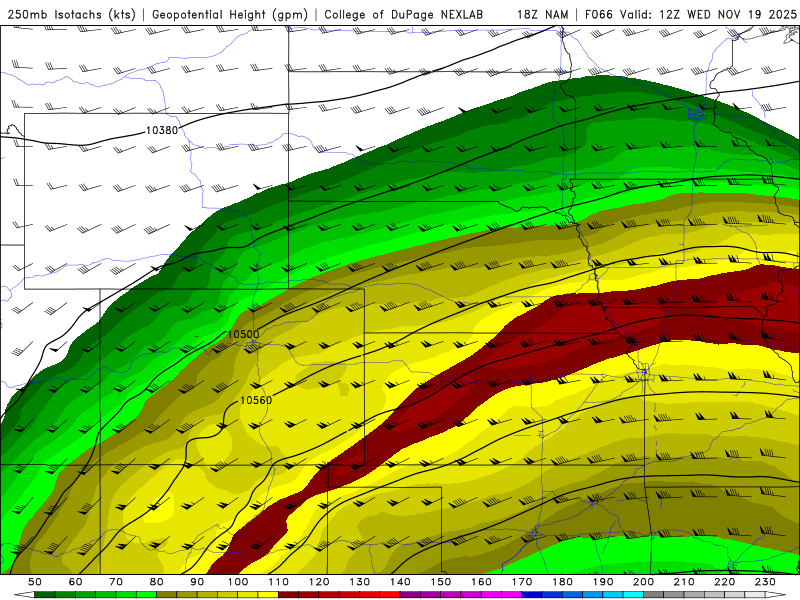The image size is (800, 600).
Task: Click the 200 knot legend label
Action: click(x=643, y=582)
